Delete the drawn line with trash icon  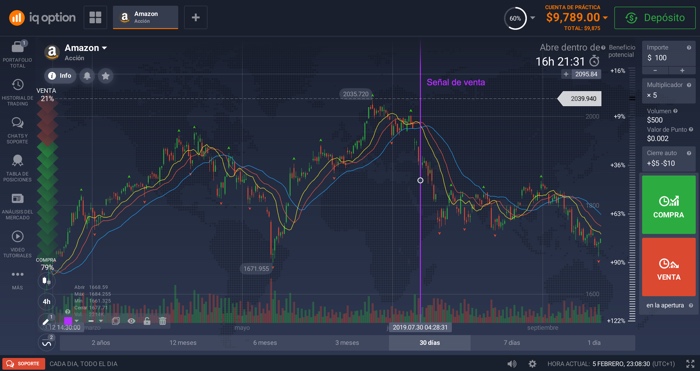tap(162, 321)
